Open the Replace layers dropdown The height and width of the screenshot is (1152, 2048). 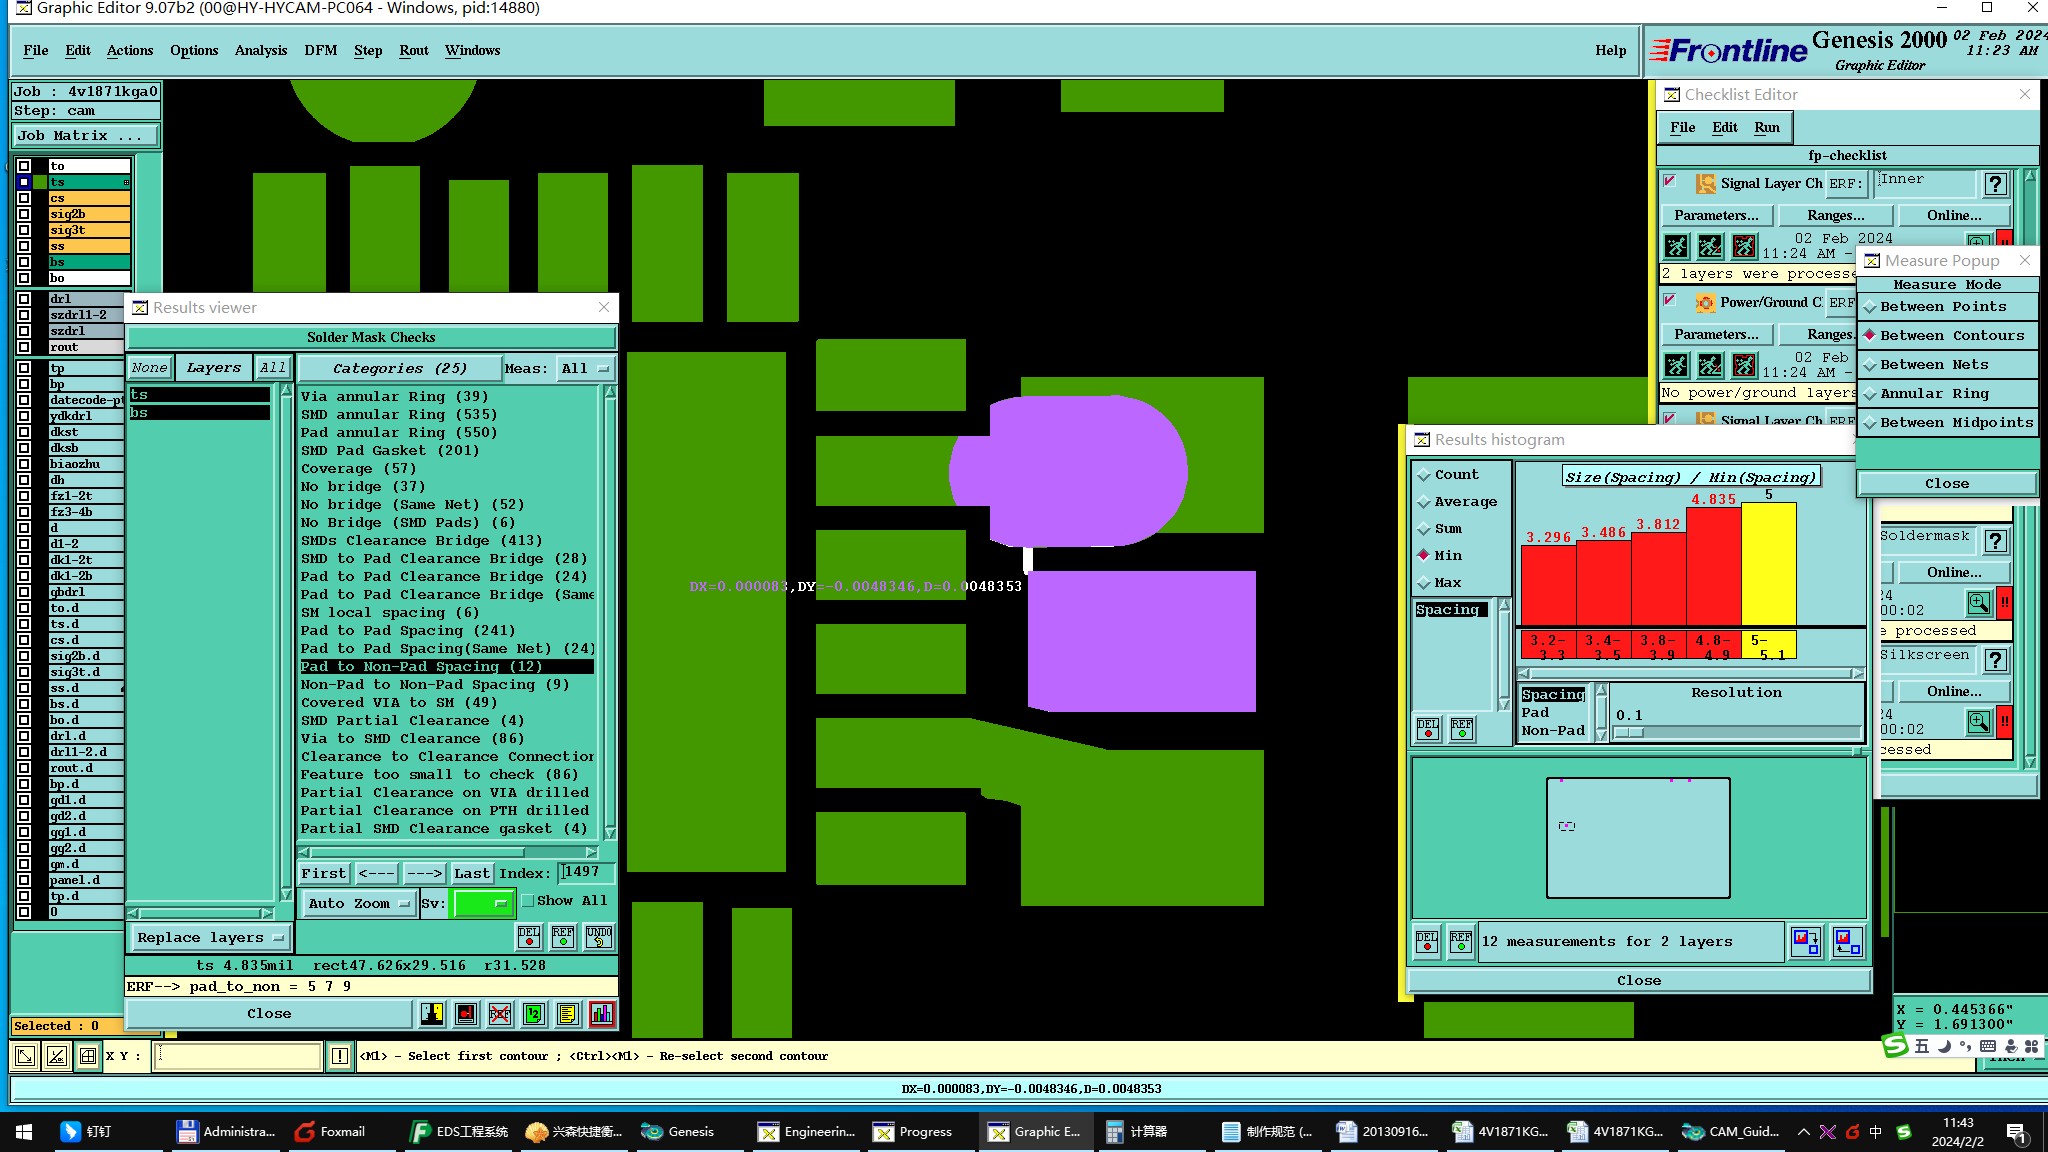(209, 938)
